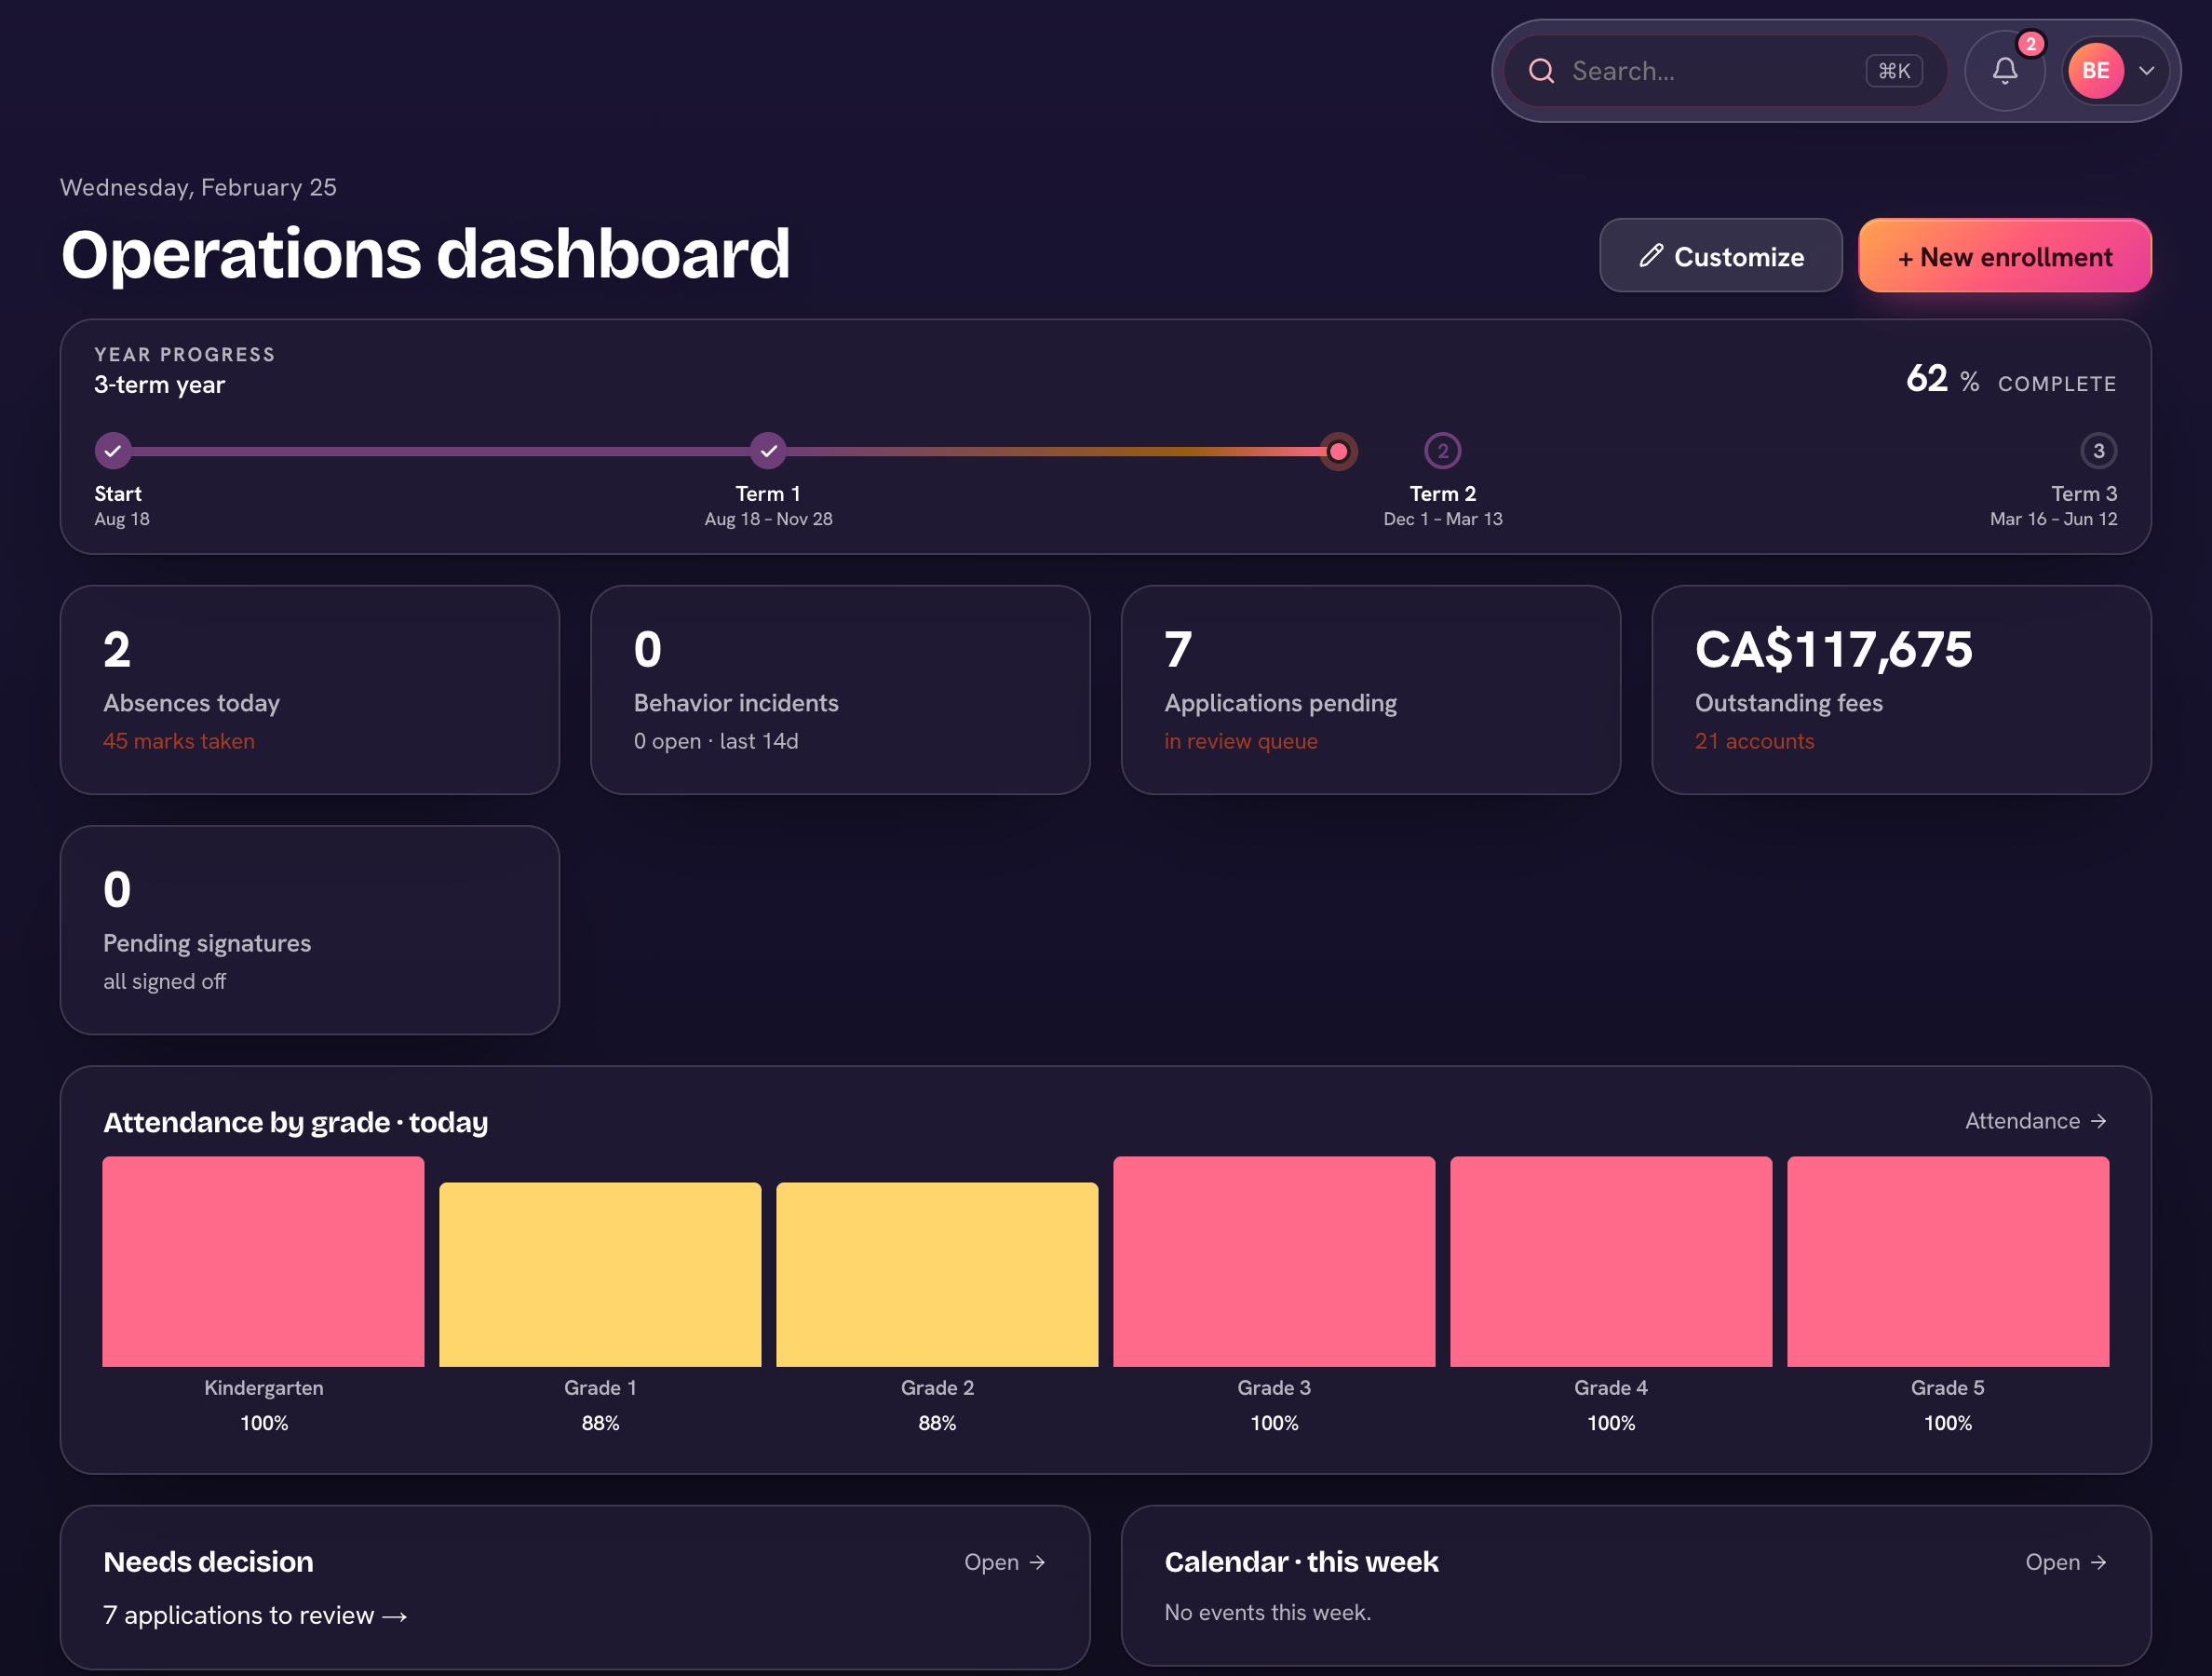Click the Grade 2 attendance bar
This screenshot has width=2212, height=1676.
[937, 1274]
